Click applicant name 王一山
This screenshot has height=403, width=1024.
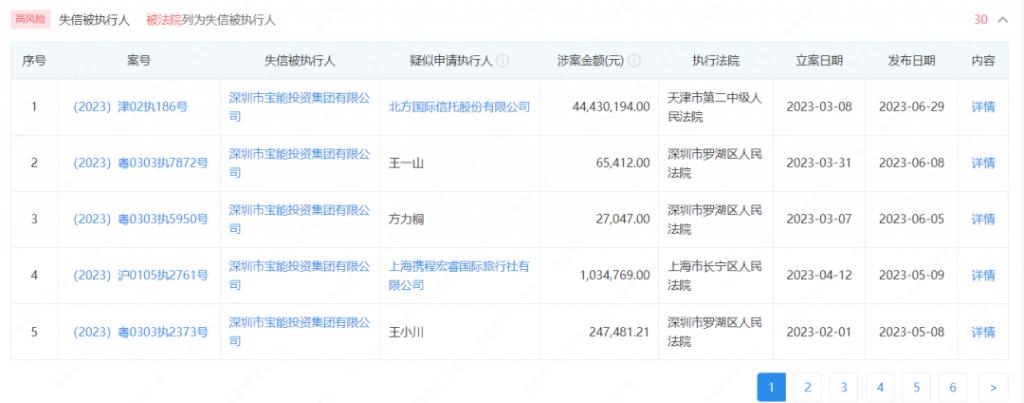tap(406, 163)
